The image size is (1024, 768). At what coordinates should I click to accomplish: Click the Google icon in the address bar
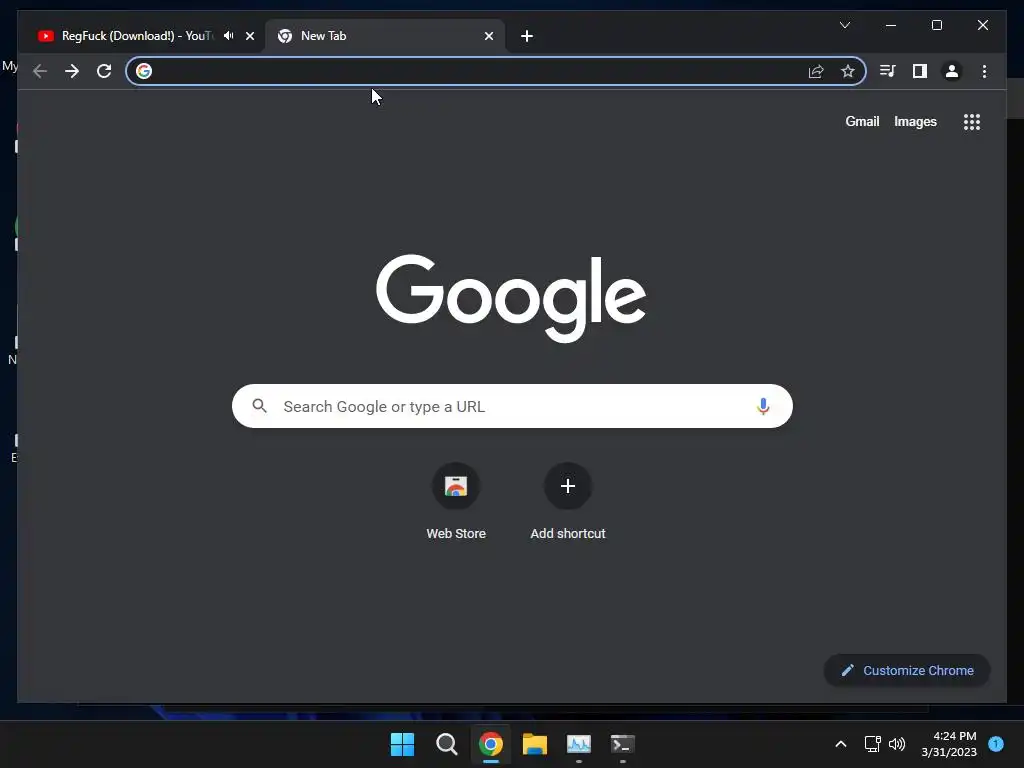[x=144, y=71]
